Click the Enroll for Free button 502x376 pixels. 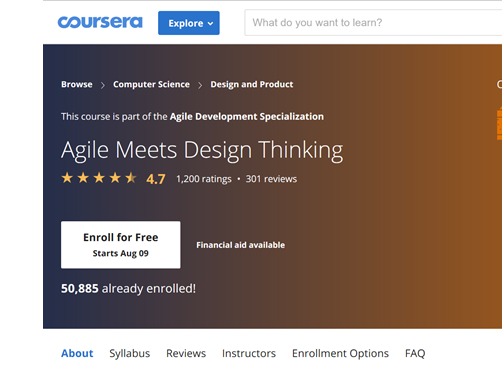click(x=121, y=245)
